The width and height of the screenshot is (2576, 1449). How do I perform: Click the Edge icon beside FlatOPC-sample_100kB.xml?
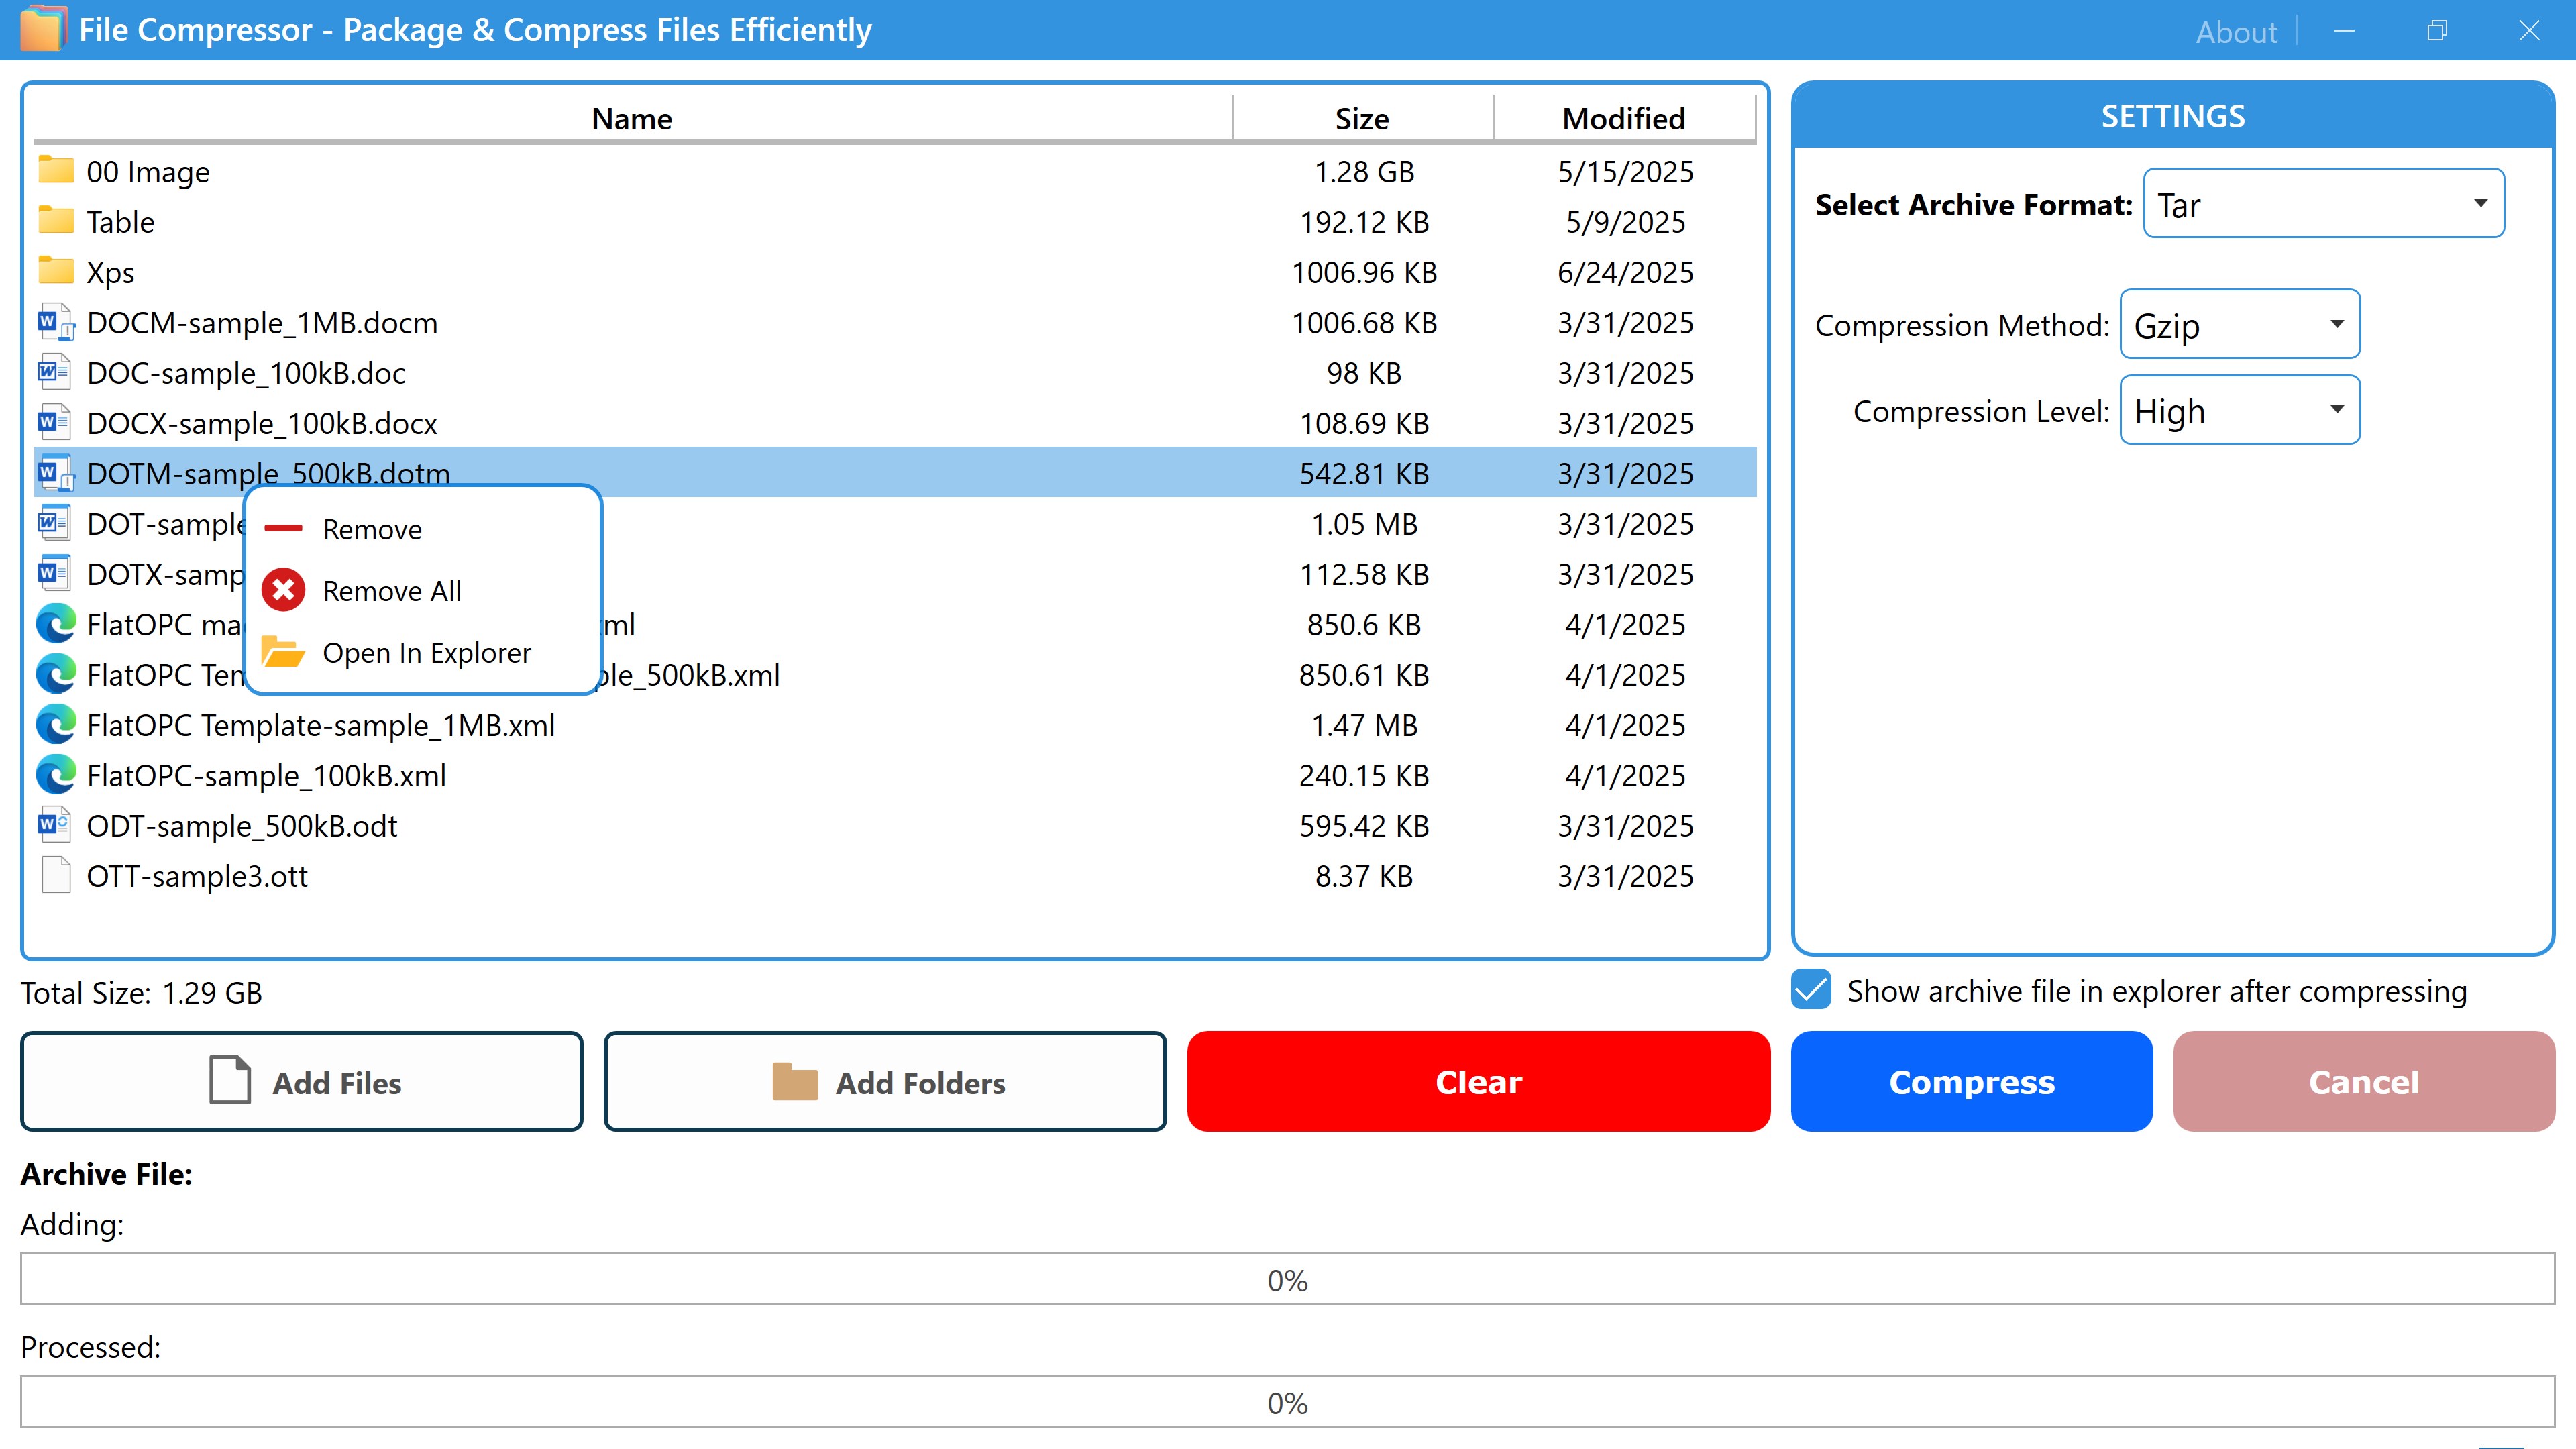pos(56,775)
